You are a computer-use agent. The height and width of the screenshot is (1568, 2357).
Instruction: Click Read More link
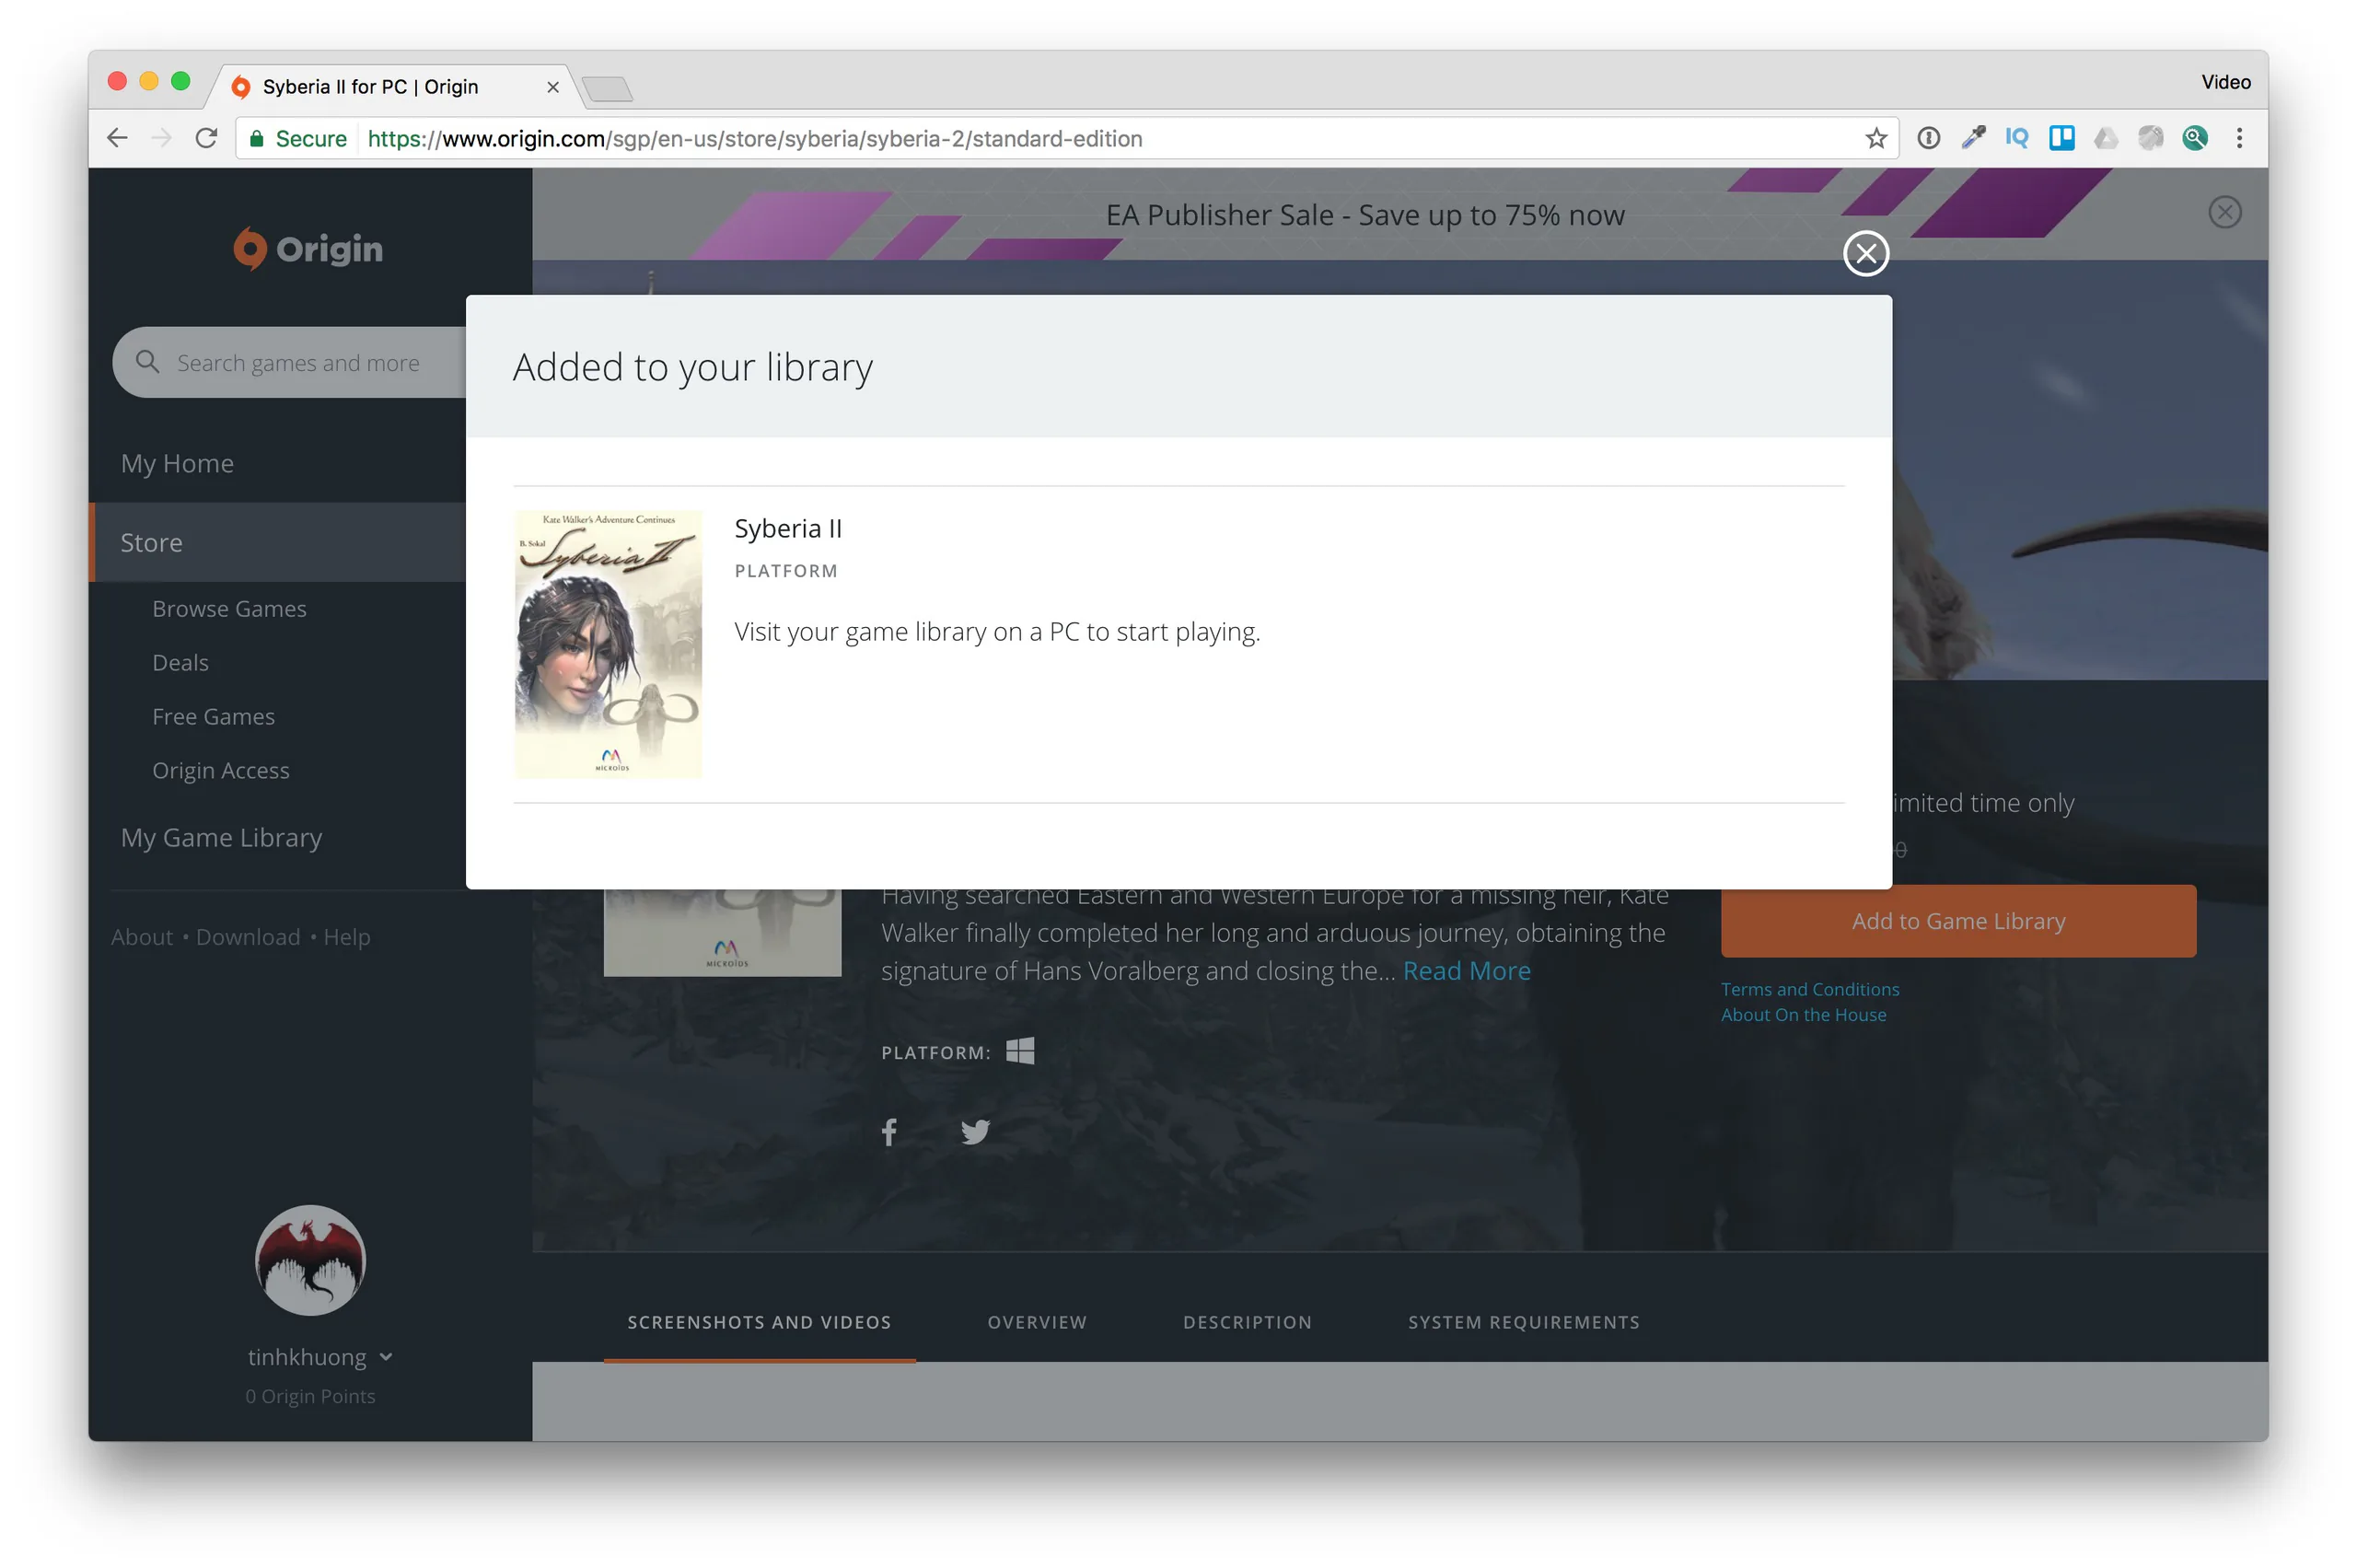click(1466, 971)
